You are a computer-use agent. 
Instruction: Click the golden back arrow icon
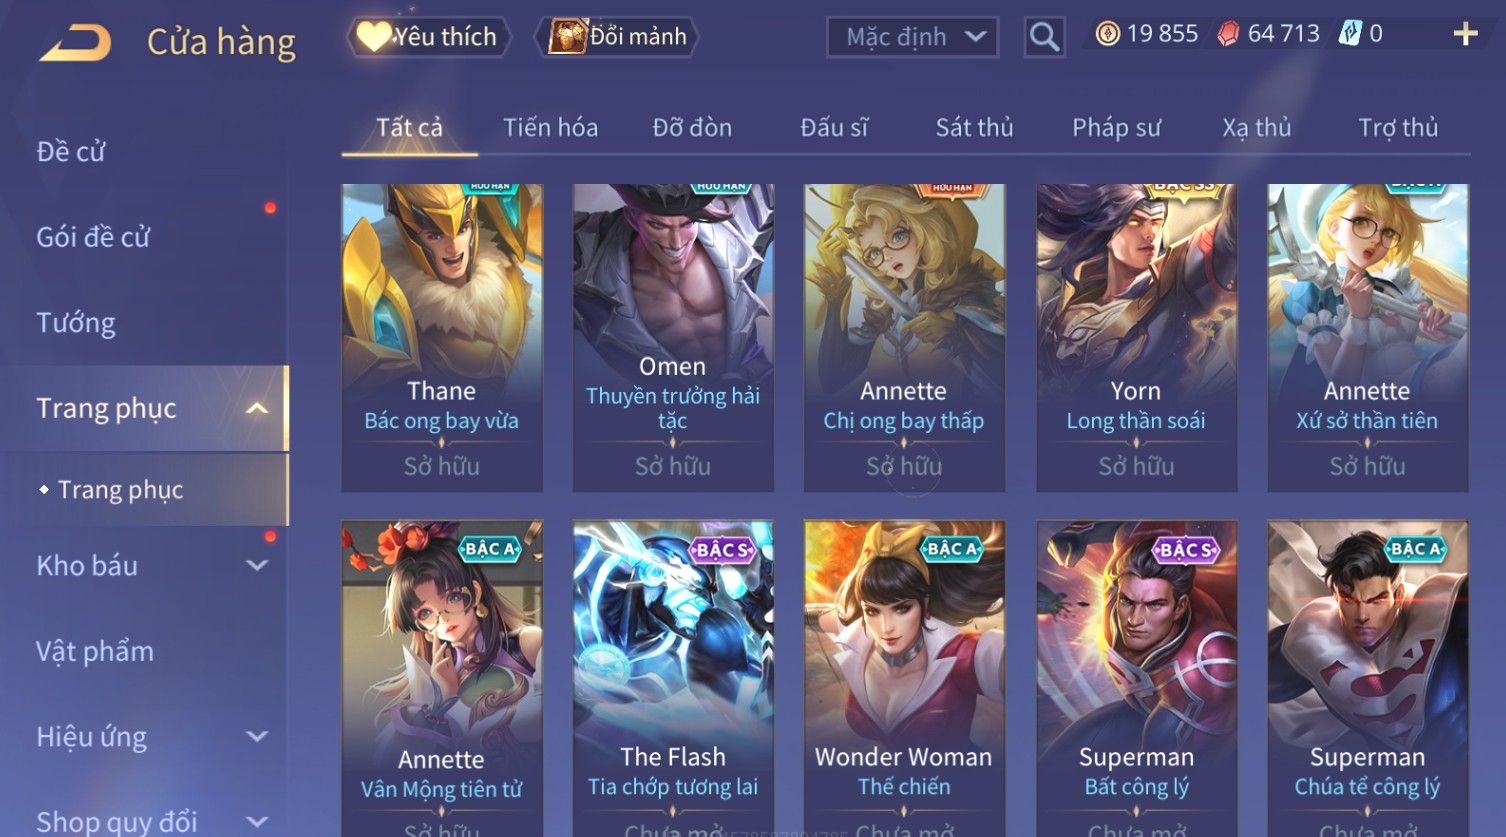75,43
